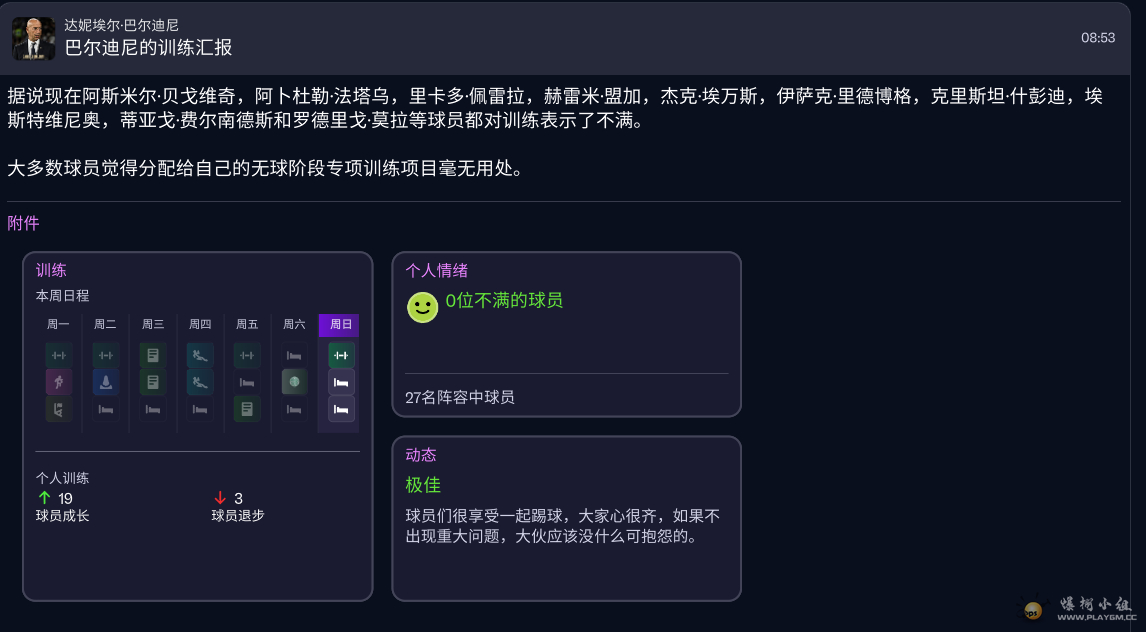Select the 周三 day column header
Image resolution: width=1146 pixels, height=632 pixels.
pos(152,324)
